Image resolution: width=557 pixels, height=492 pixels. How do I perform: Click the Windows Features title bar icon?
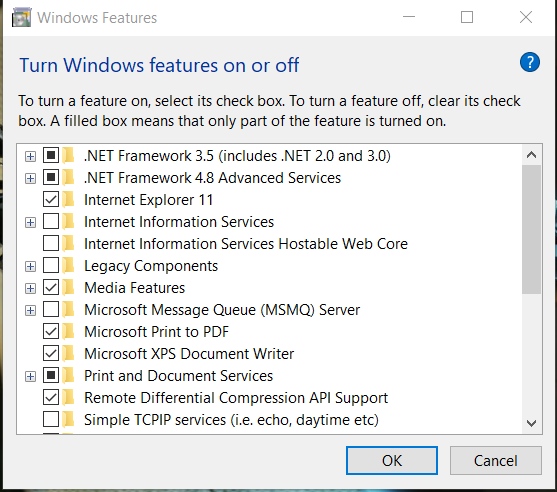pyautogui.click(x=22, y=17)
